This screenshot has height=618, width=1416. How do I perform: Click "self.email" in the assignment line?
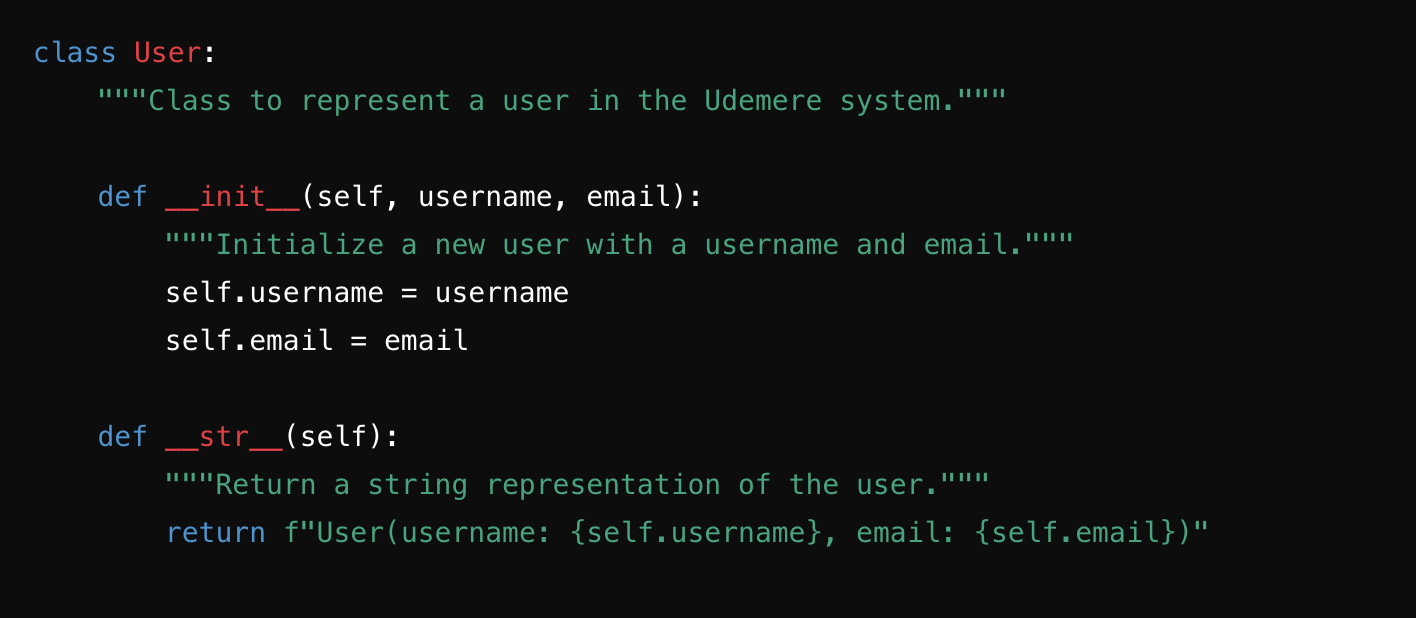[249, 341]
